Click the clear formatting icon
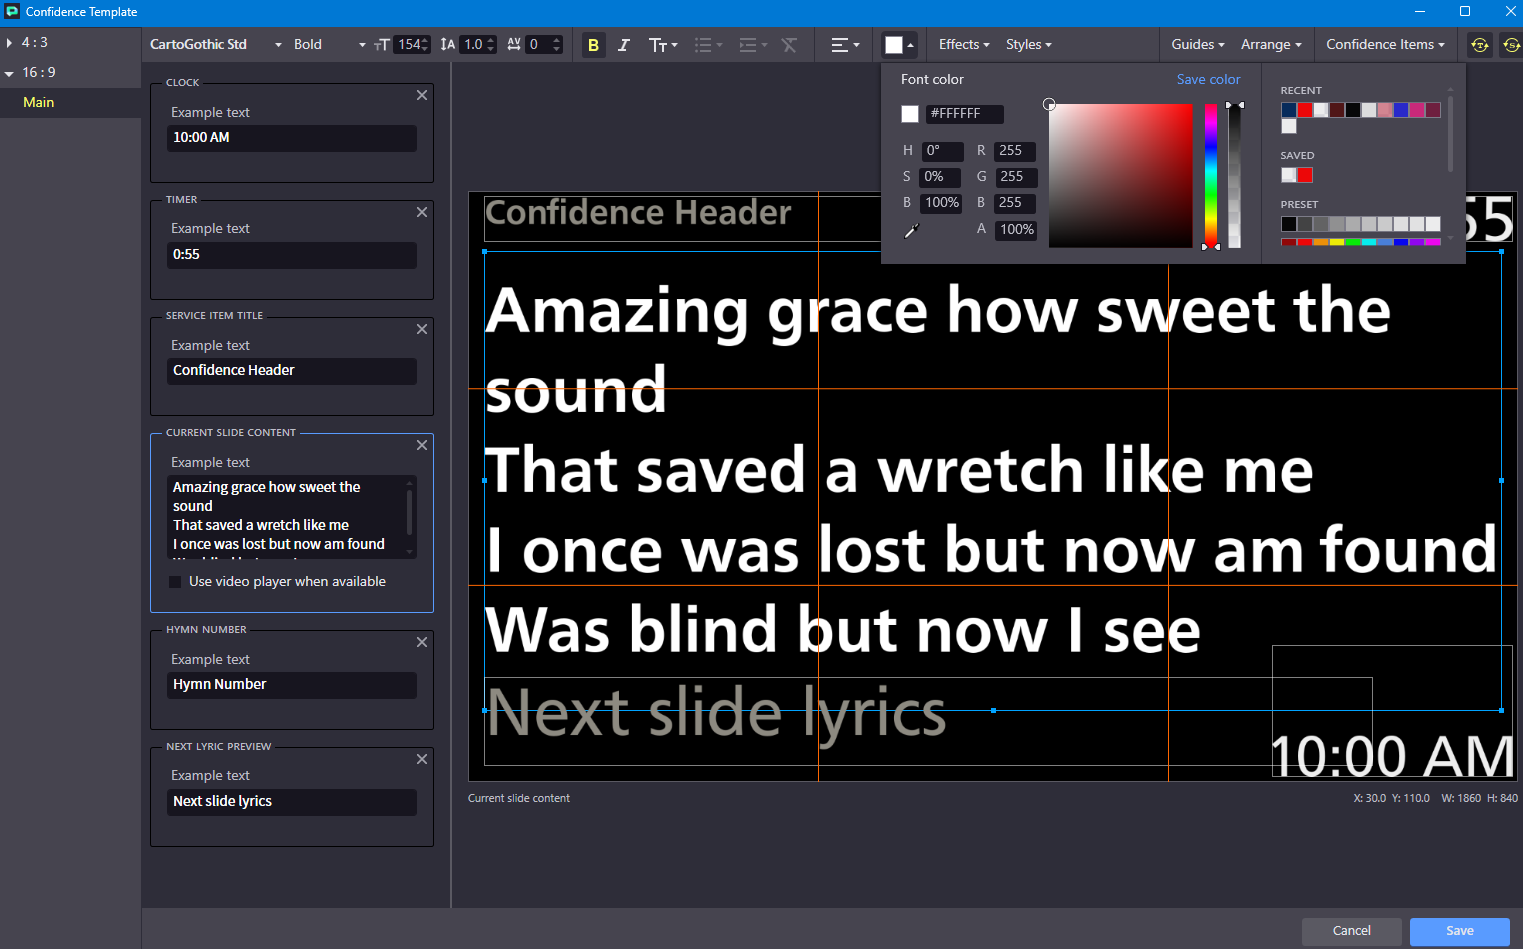The width and height of the screenshot is (1523, 949). pyautogui.click(x=789, y=45)
